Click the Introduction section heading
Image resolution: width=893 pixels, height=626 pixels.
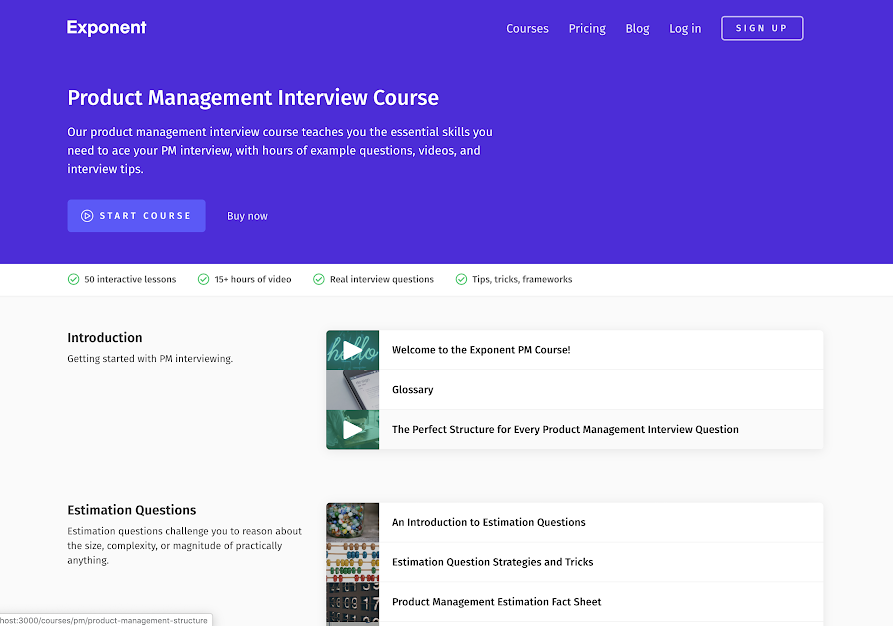[105, 338]
